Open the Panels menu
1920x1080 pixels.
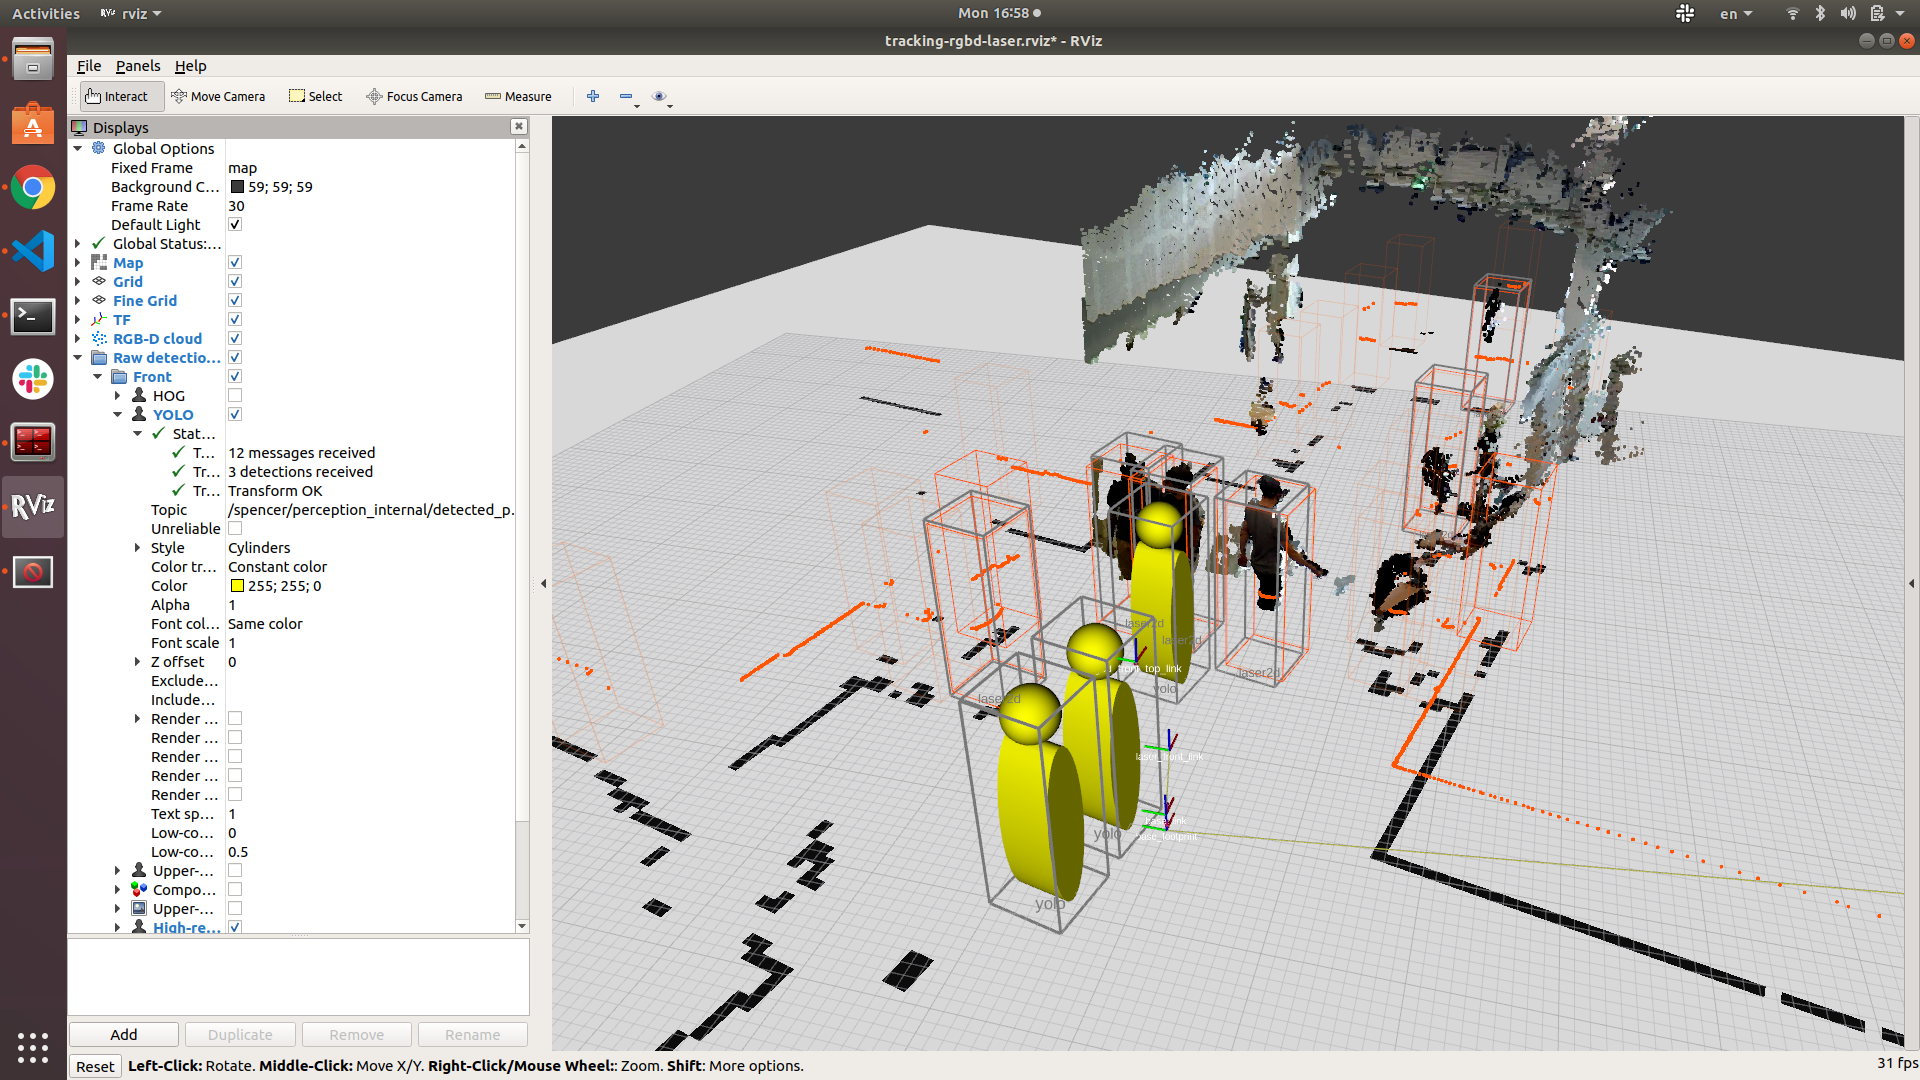click(x=138, y=66)
